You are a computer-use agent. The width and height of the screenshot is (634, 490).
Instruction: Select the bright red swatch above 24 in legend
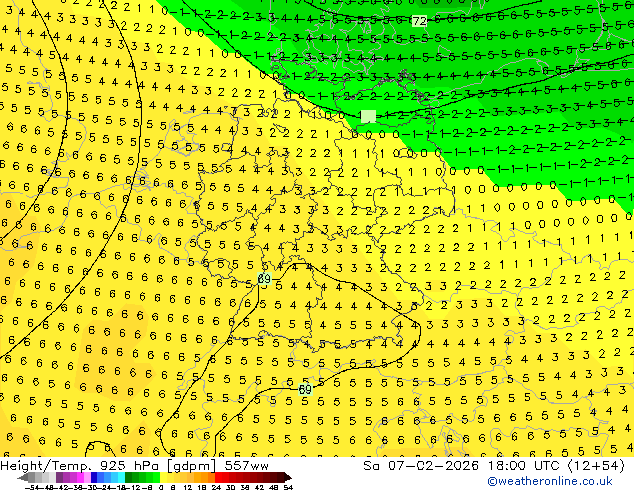[218, 478]
